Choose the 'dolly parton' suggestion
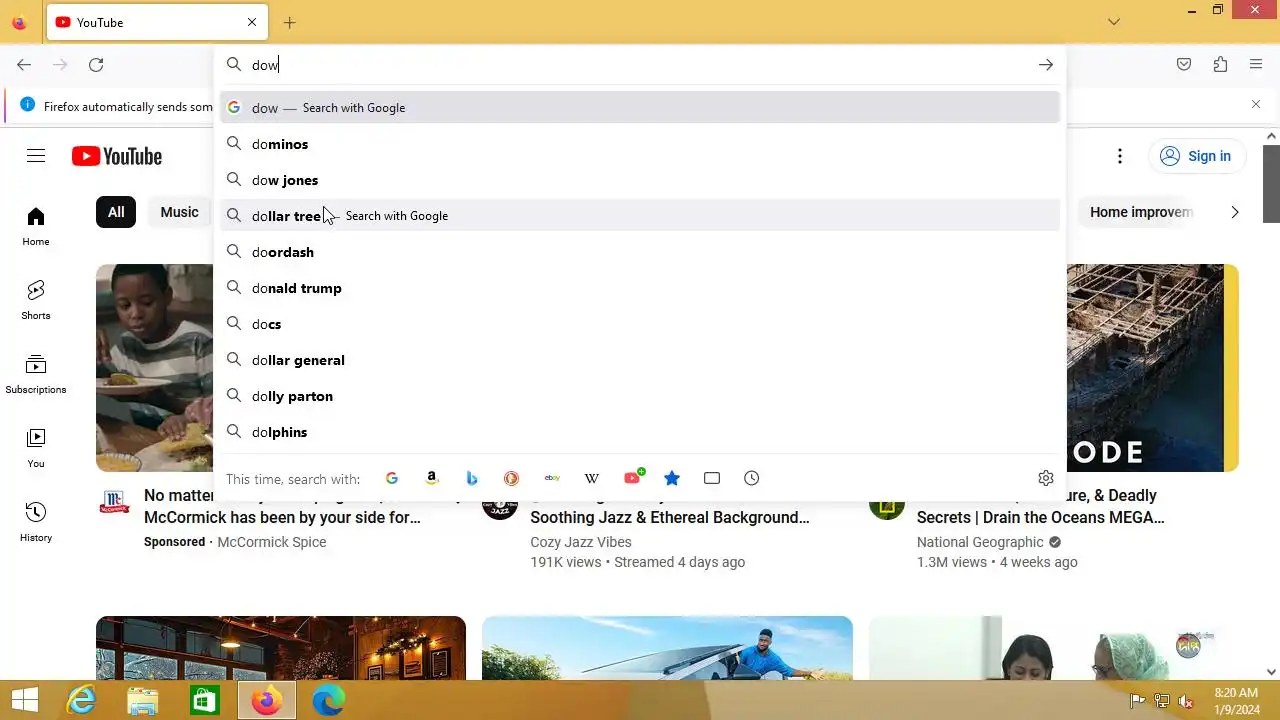 640,396
